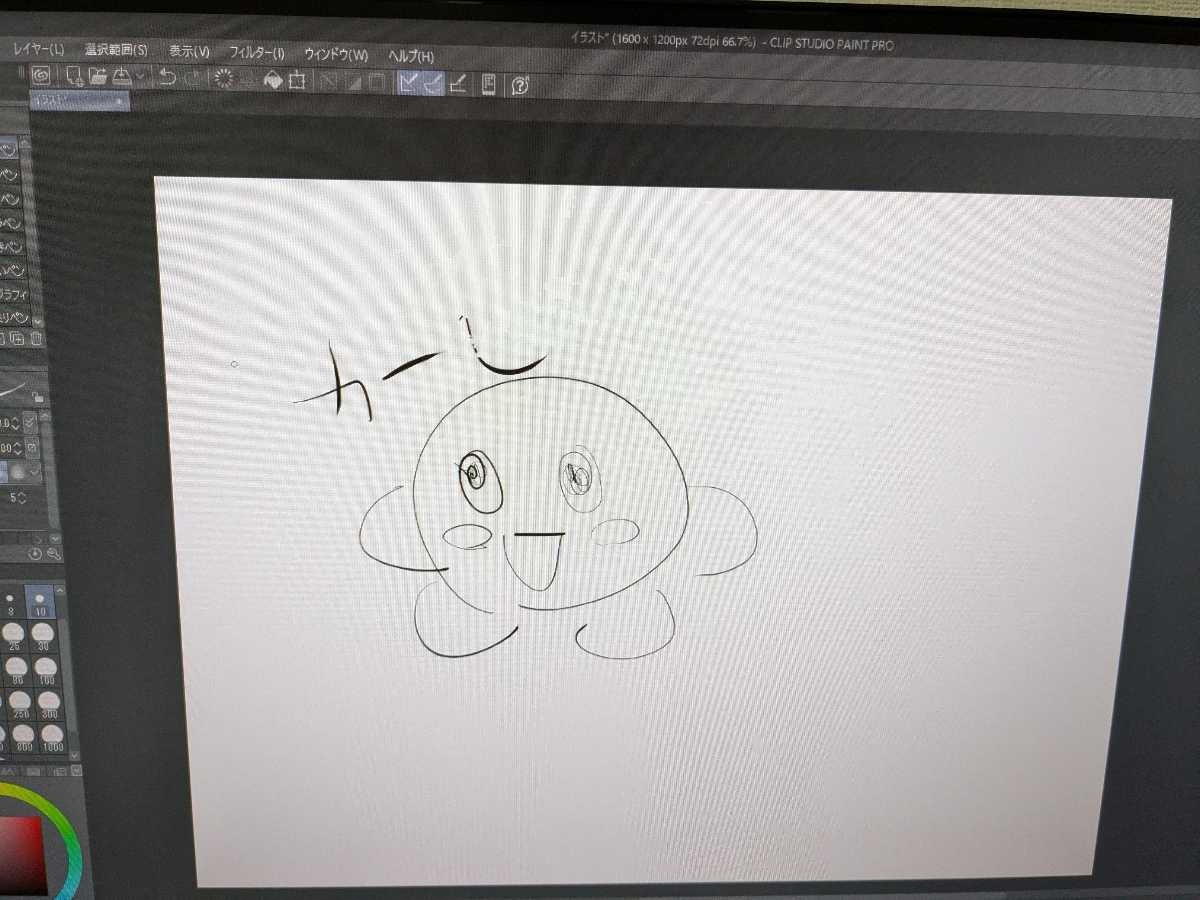Expand the dropdown arrow beside Save icon
Screen dimensions: 1200x900
click(140, 77)
